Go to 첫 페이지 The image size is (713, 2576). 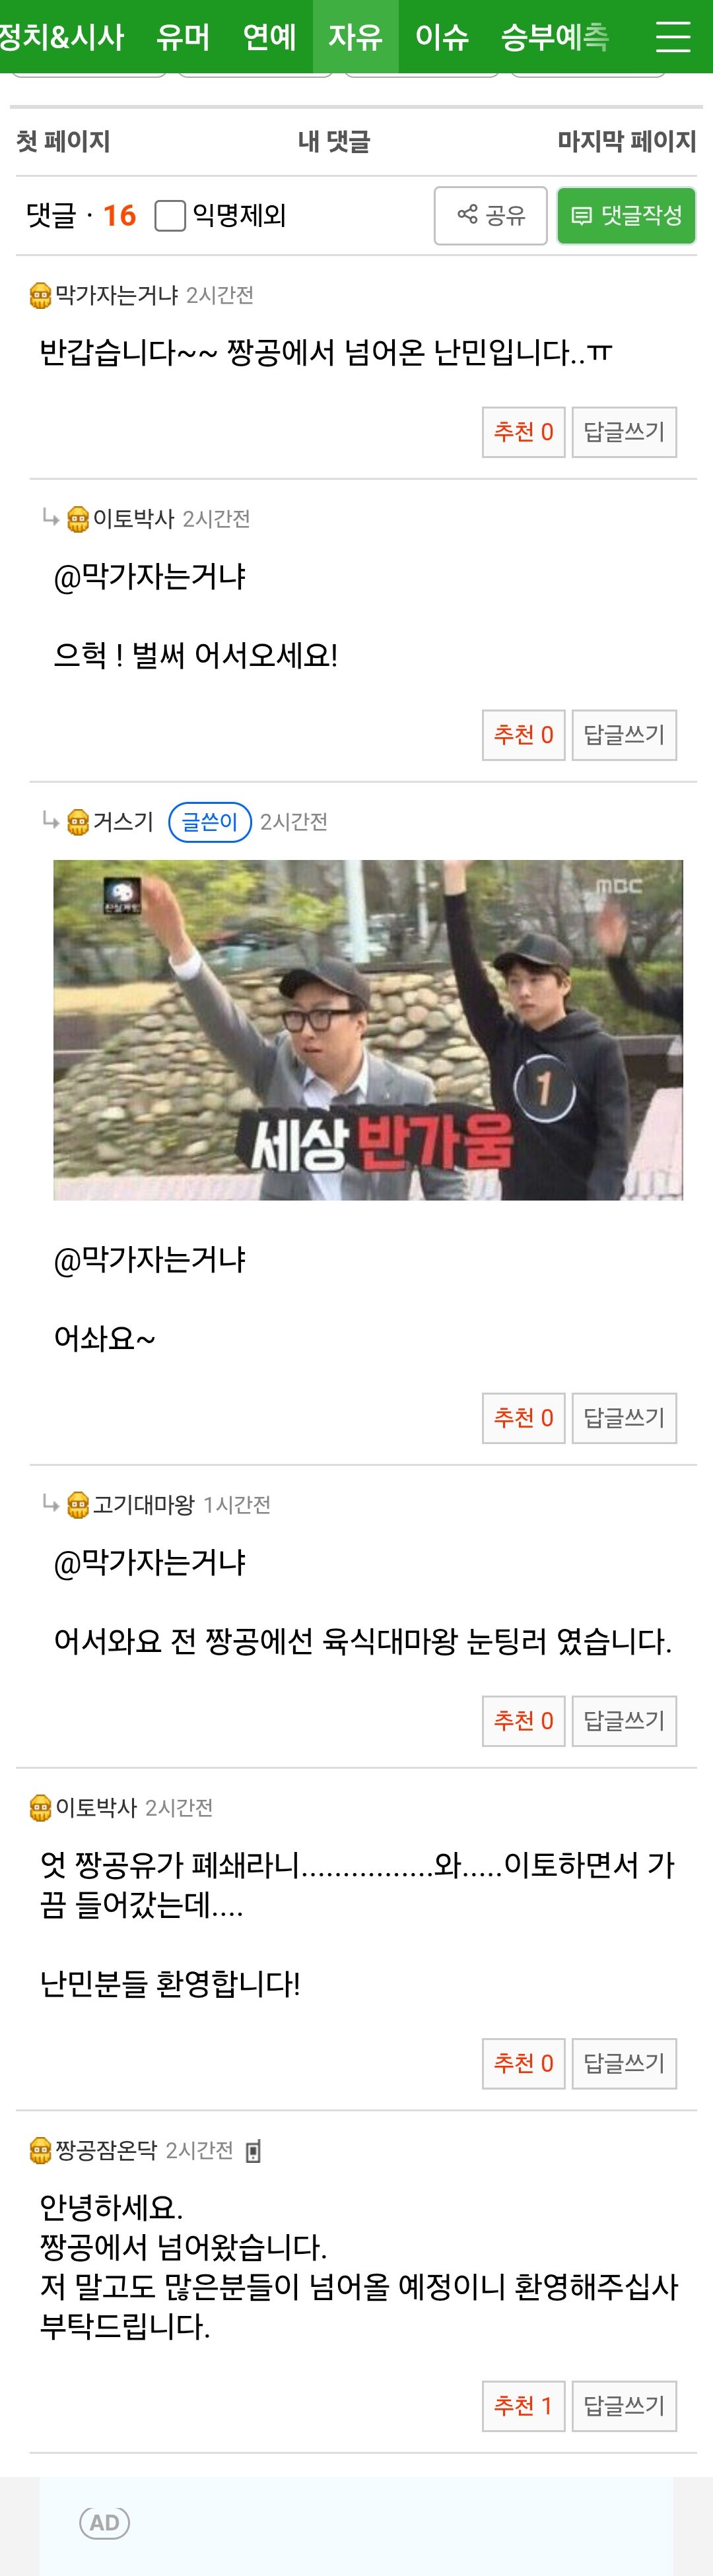(63, 141)
